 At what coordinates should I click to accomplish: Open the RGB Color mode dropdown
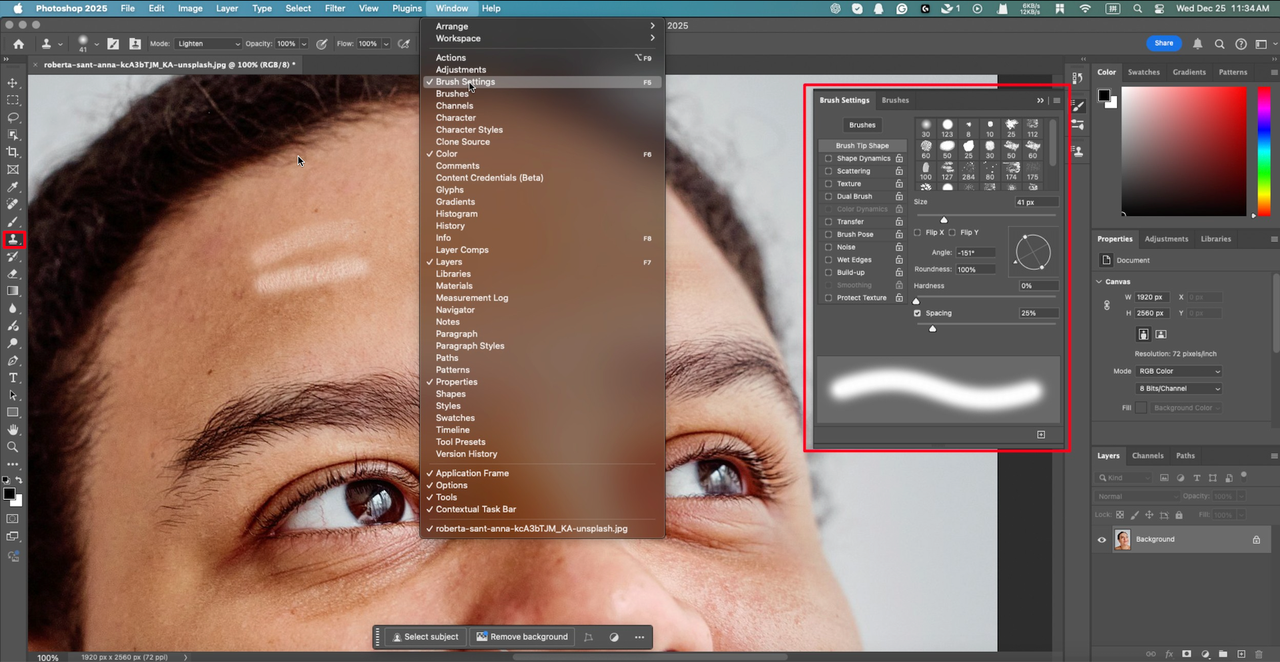point(1179,371)
